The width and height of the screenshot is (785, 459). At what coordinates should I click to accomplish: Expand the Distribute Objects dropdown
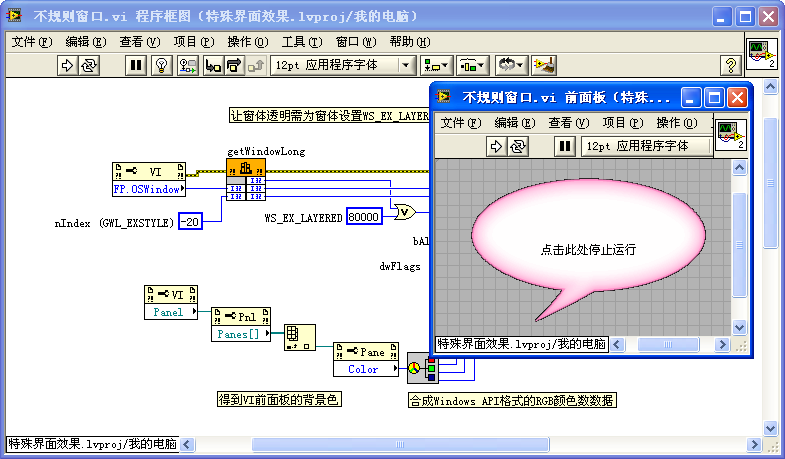pos(473,65)
